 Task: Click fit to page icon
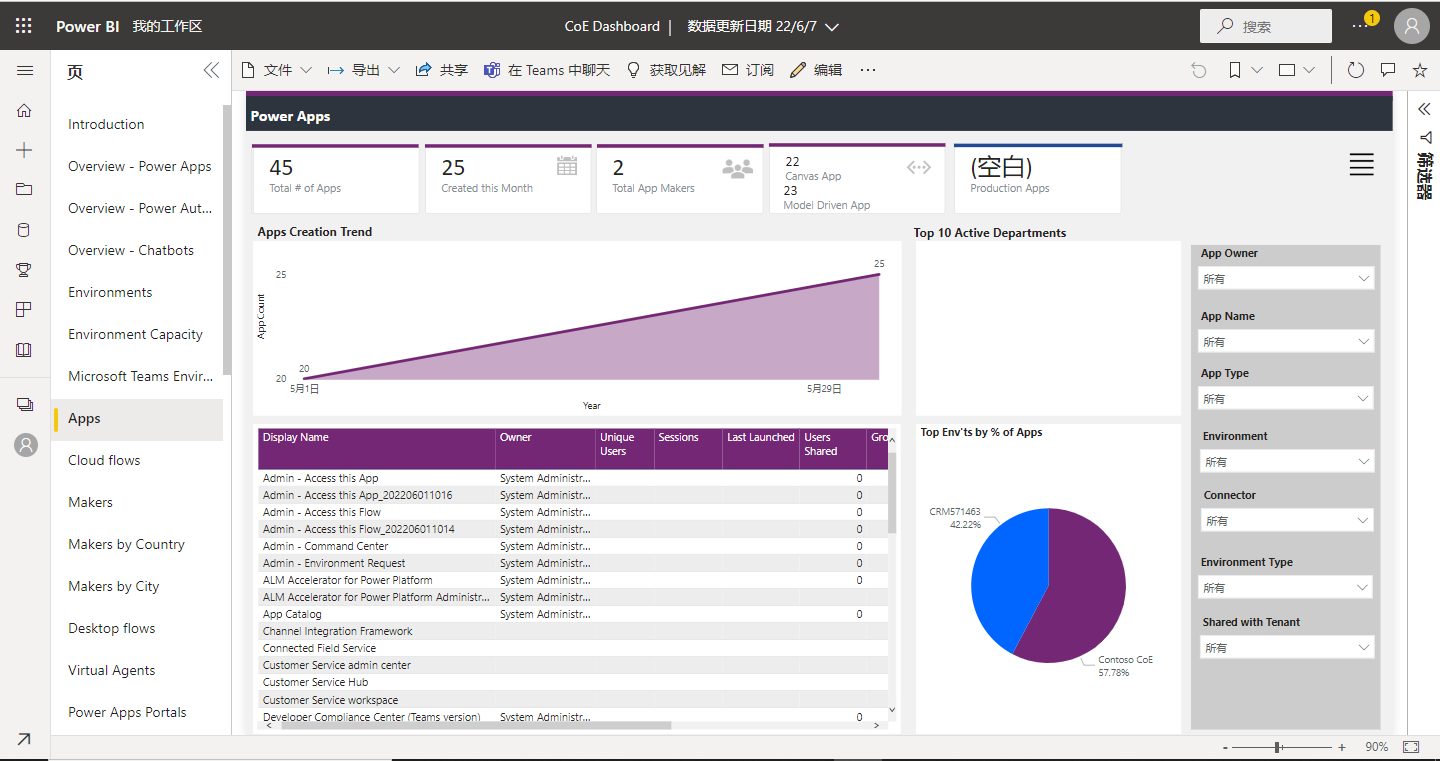pyautogui.click(x=1411, y=747)
